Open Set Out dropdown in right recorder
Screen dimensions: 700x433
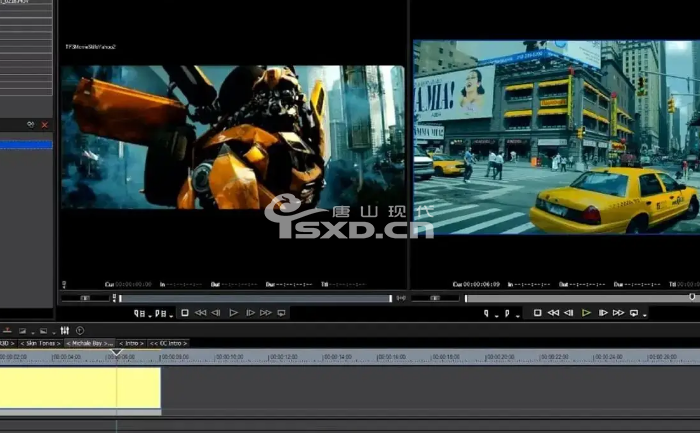[518, 316]
